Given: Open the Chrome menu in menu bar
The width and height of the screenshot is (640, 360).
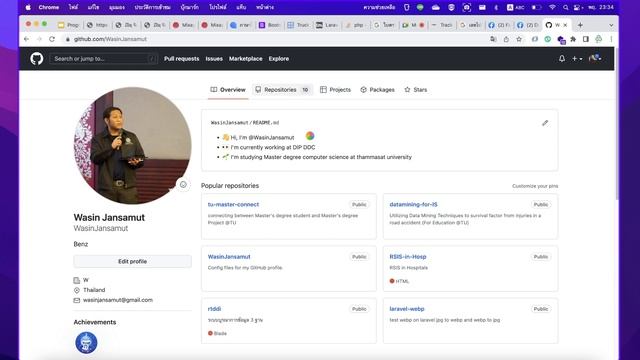Looking at the screenshot, I should point(49,7).
